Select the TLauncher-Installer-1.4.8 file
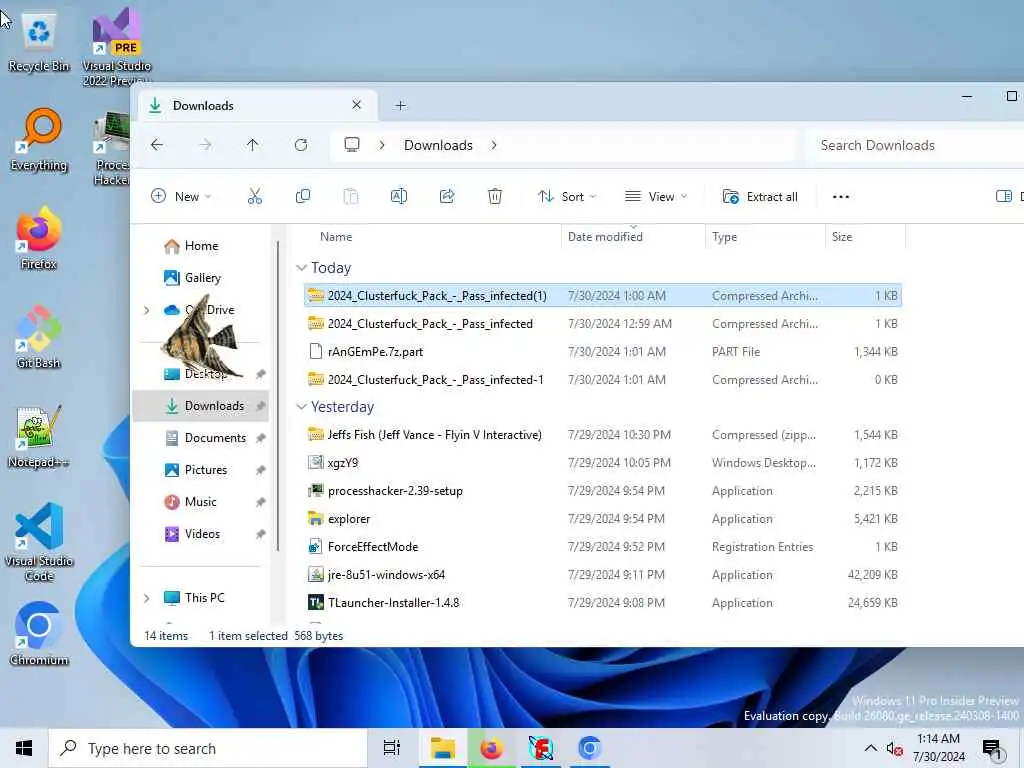Image resolution: width=1024 pixels, height=768 pixels. point(602,603)
